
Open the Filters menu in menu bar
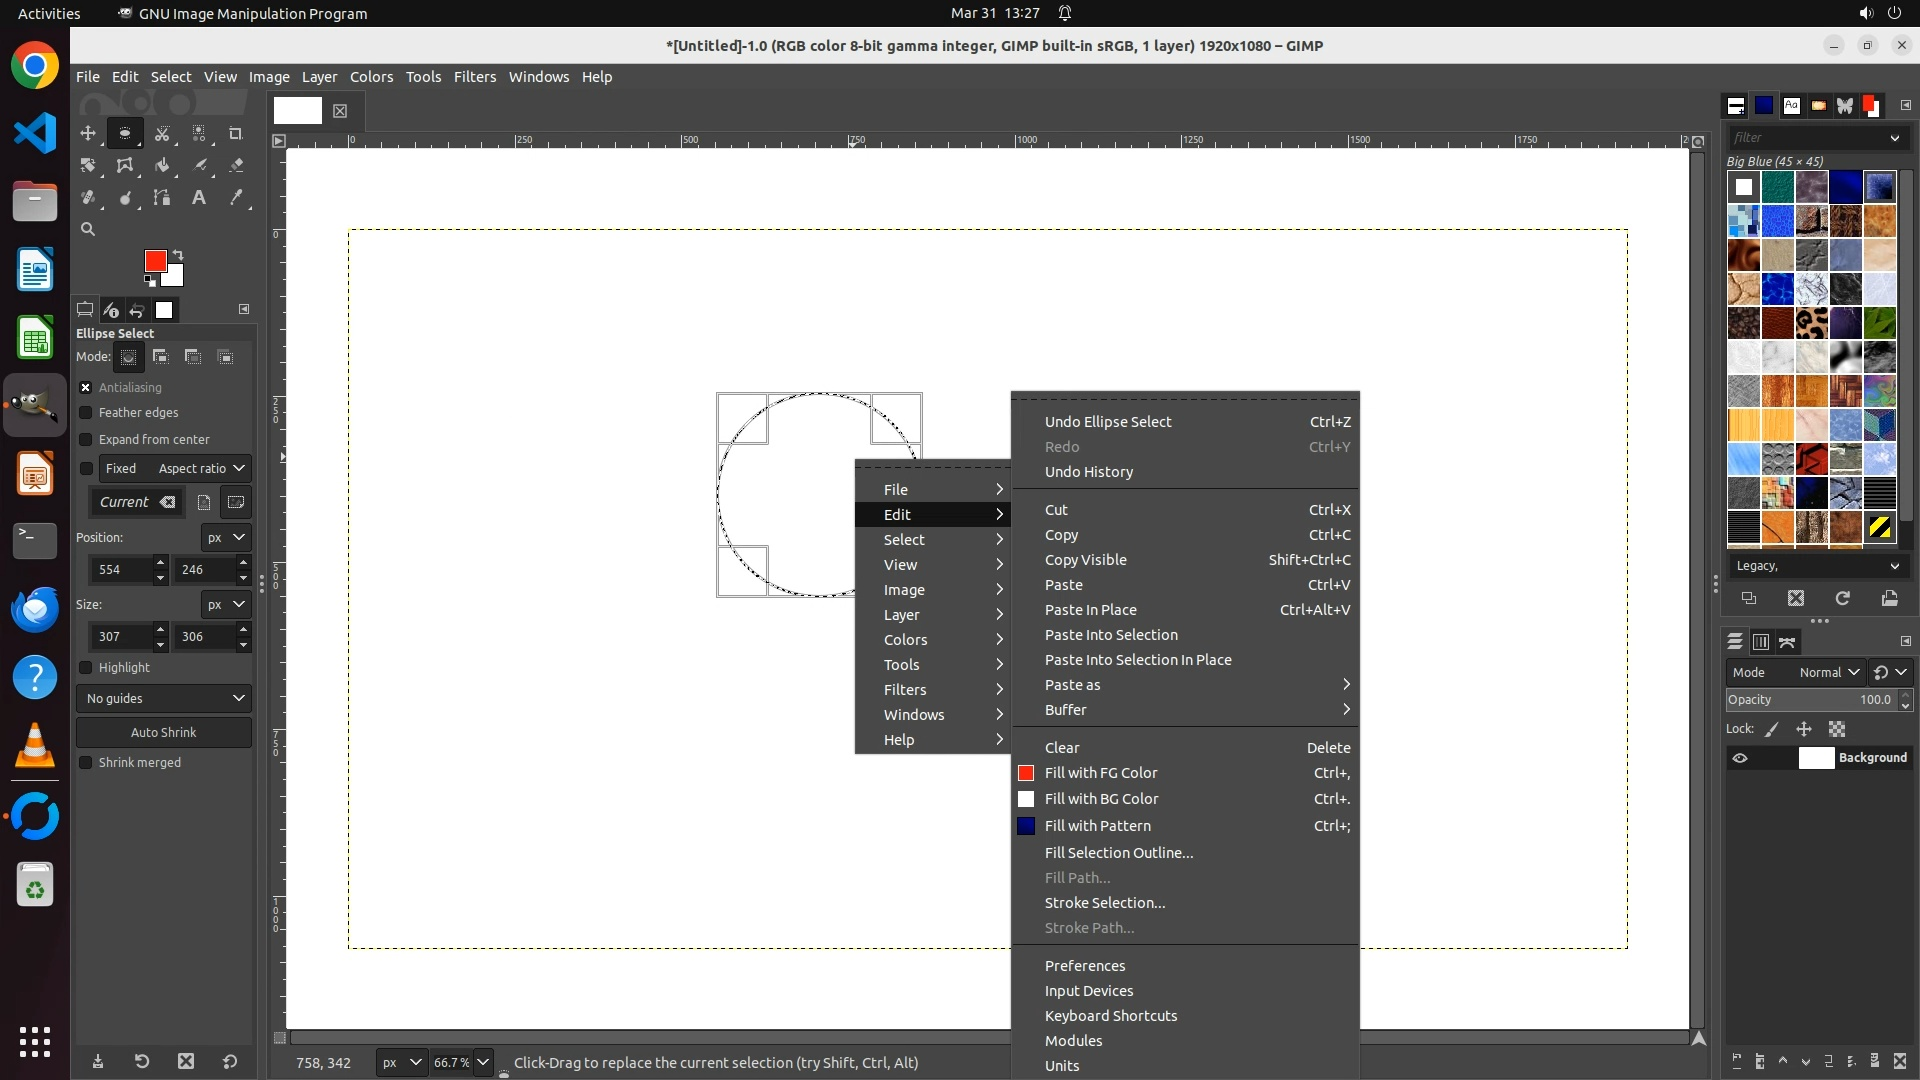click(x=474, y=77)
